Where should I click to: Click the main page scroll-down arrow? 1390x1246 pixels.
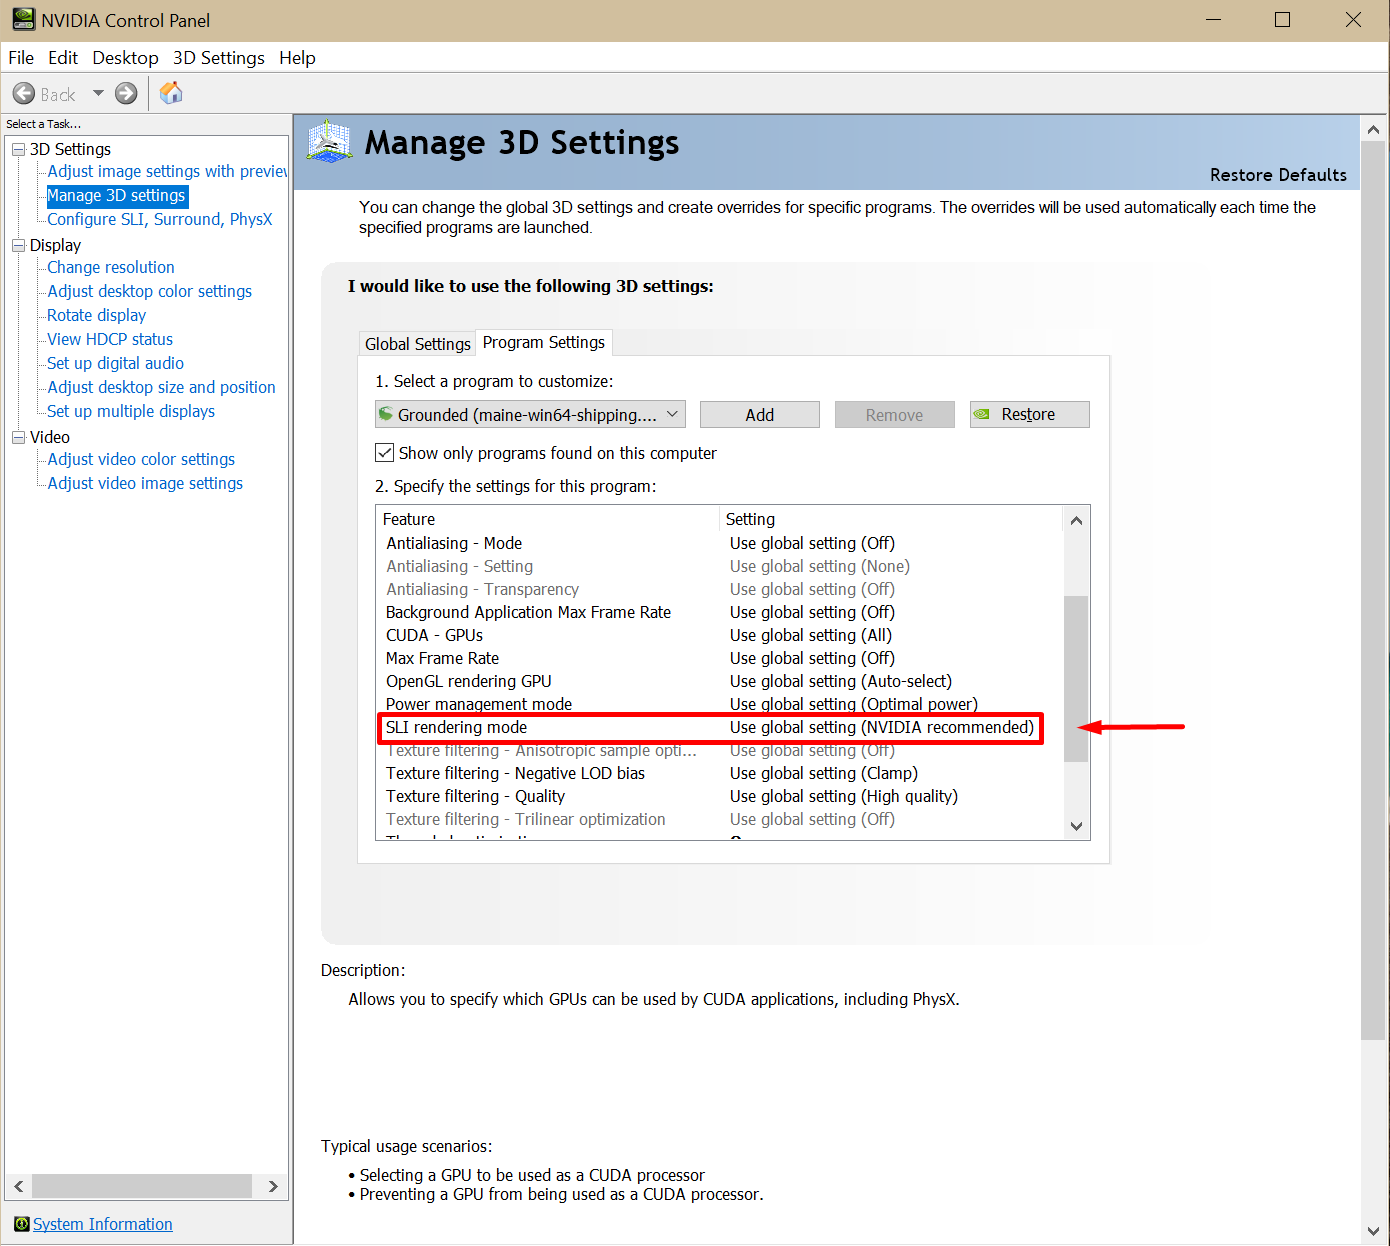pyautogui.click(x=1374, y=1231)
